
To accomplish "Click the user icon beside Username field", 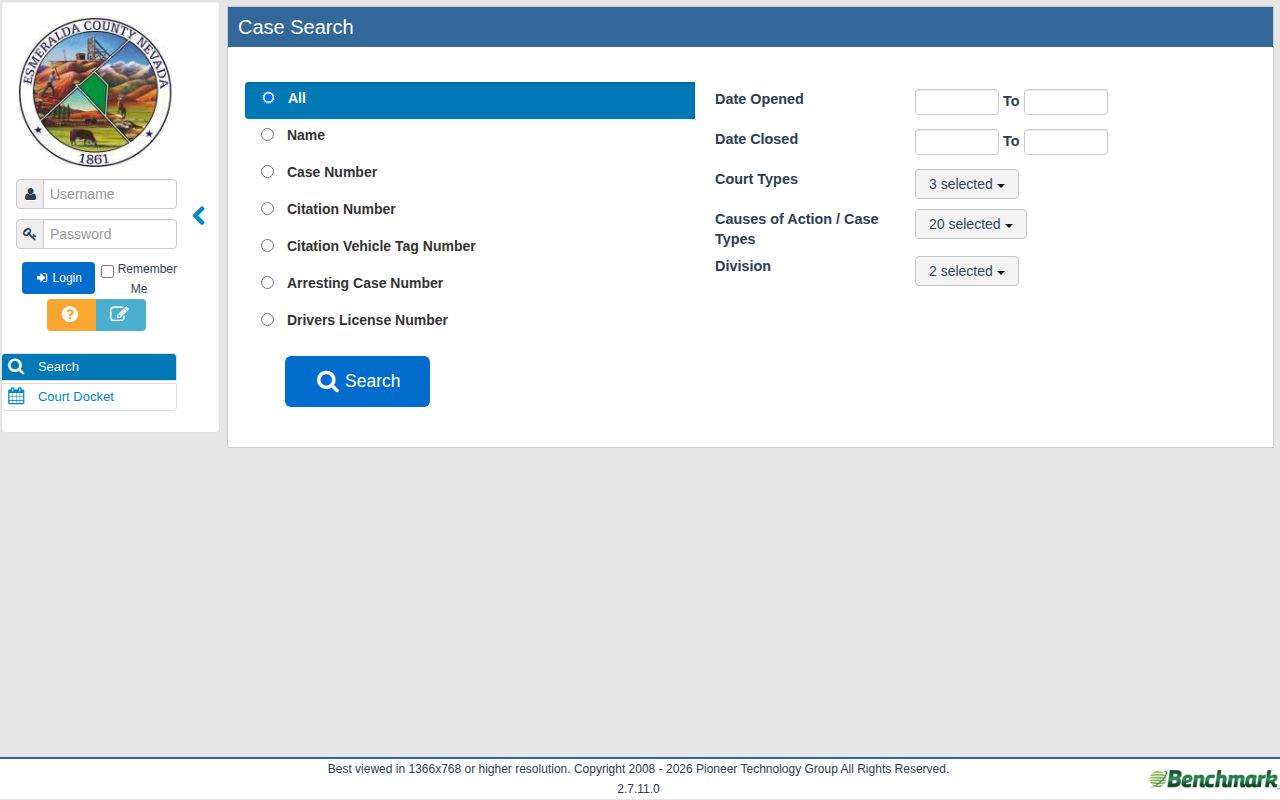I will click(30, 194).
